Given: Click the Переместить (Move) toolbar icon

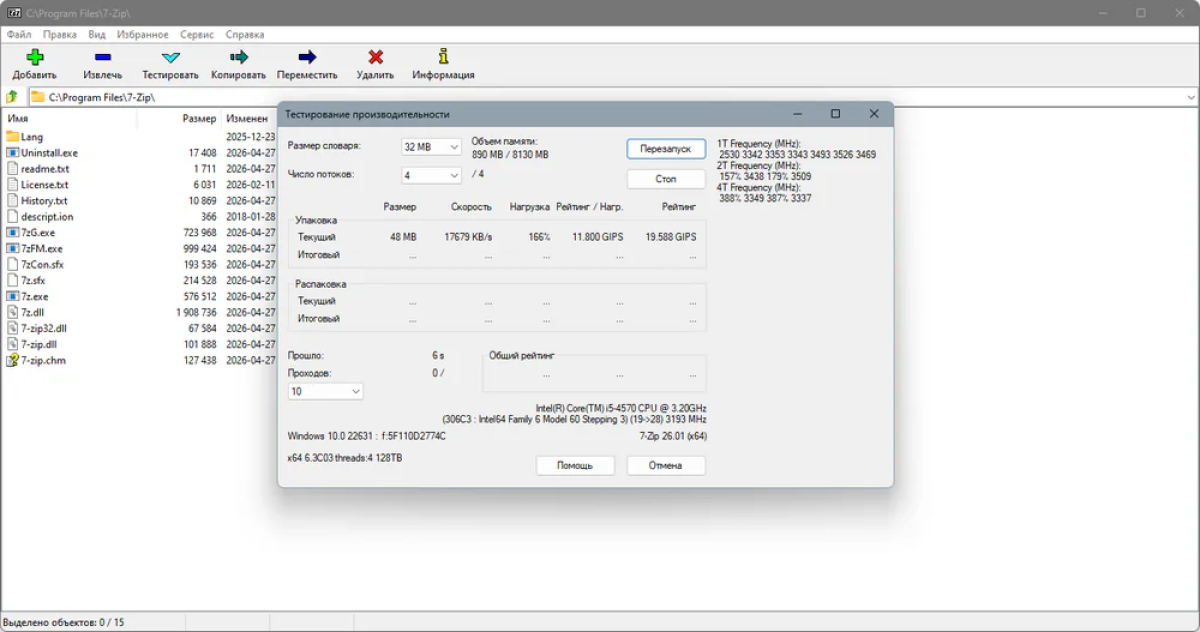Looking at the screenshot, I should [x=307, y=58].
